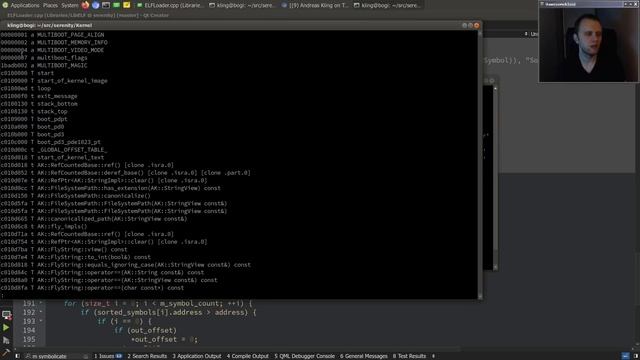Open the 6 General Messages pane
The width and height of the screenshot is (640, 360).
[x=364, y=356]
